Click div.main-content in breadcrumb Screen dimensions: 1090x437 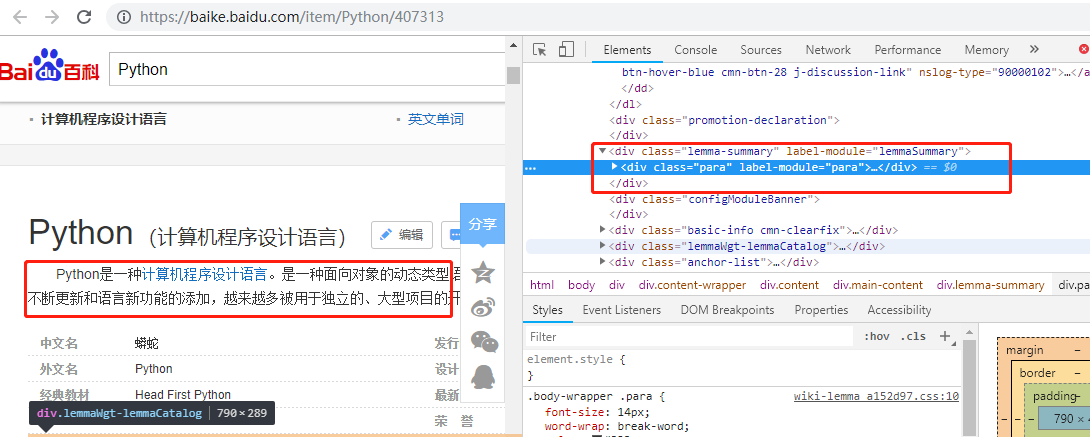[878, 285]
